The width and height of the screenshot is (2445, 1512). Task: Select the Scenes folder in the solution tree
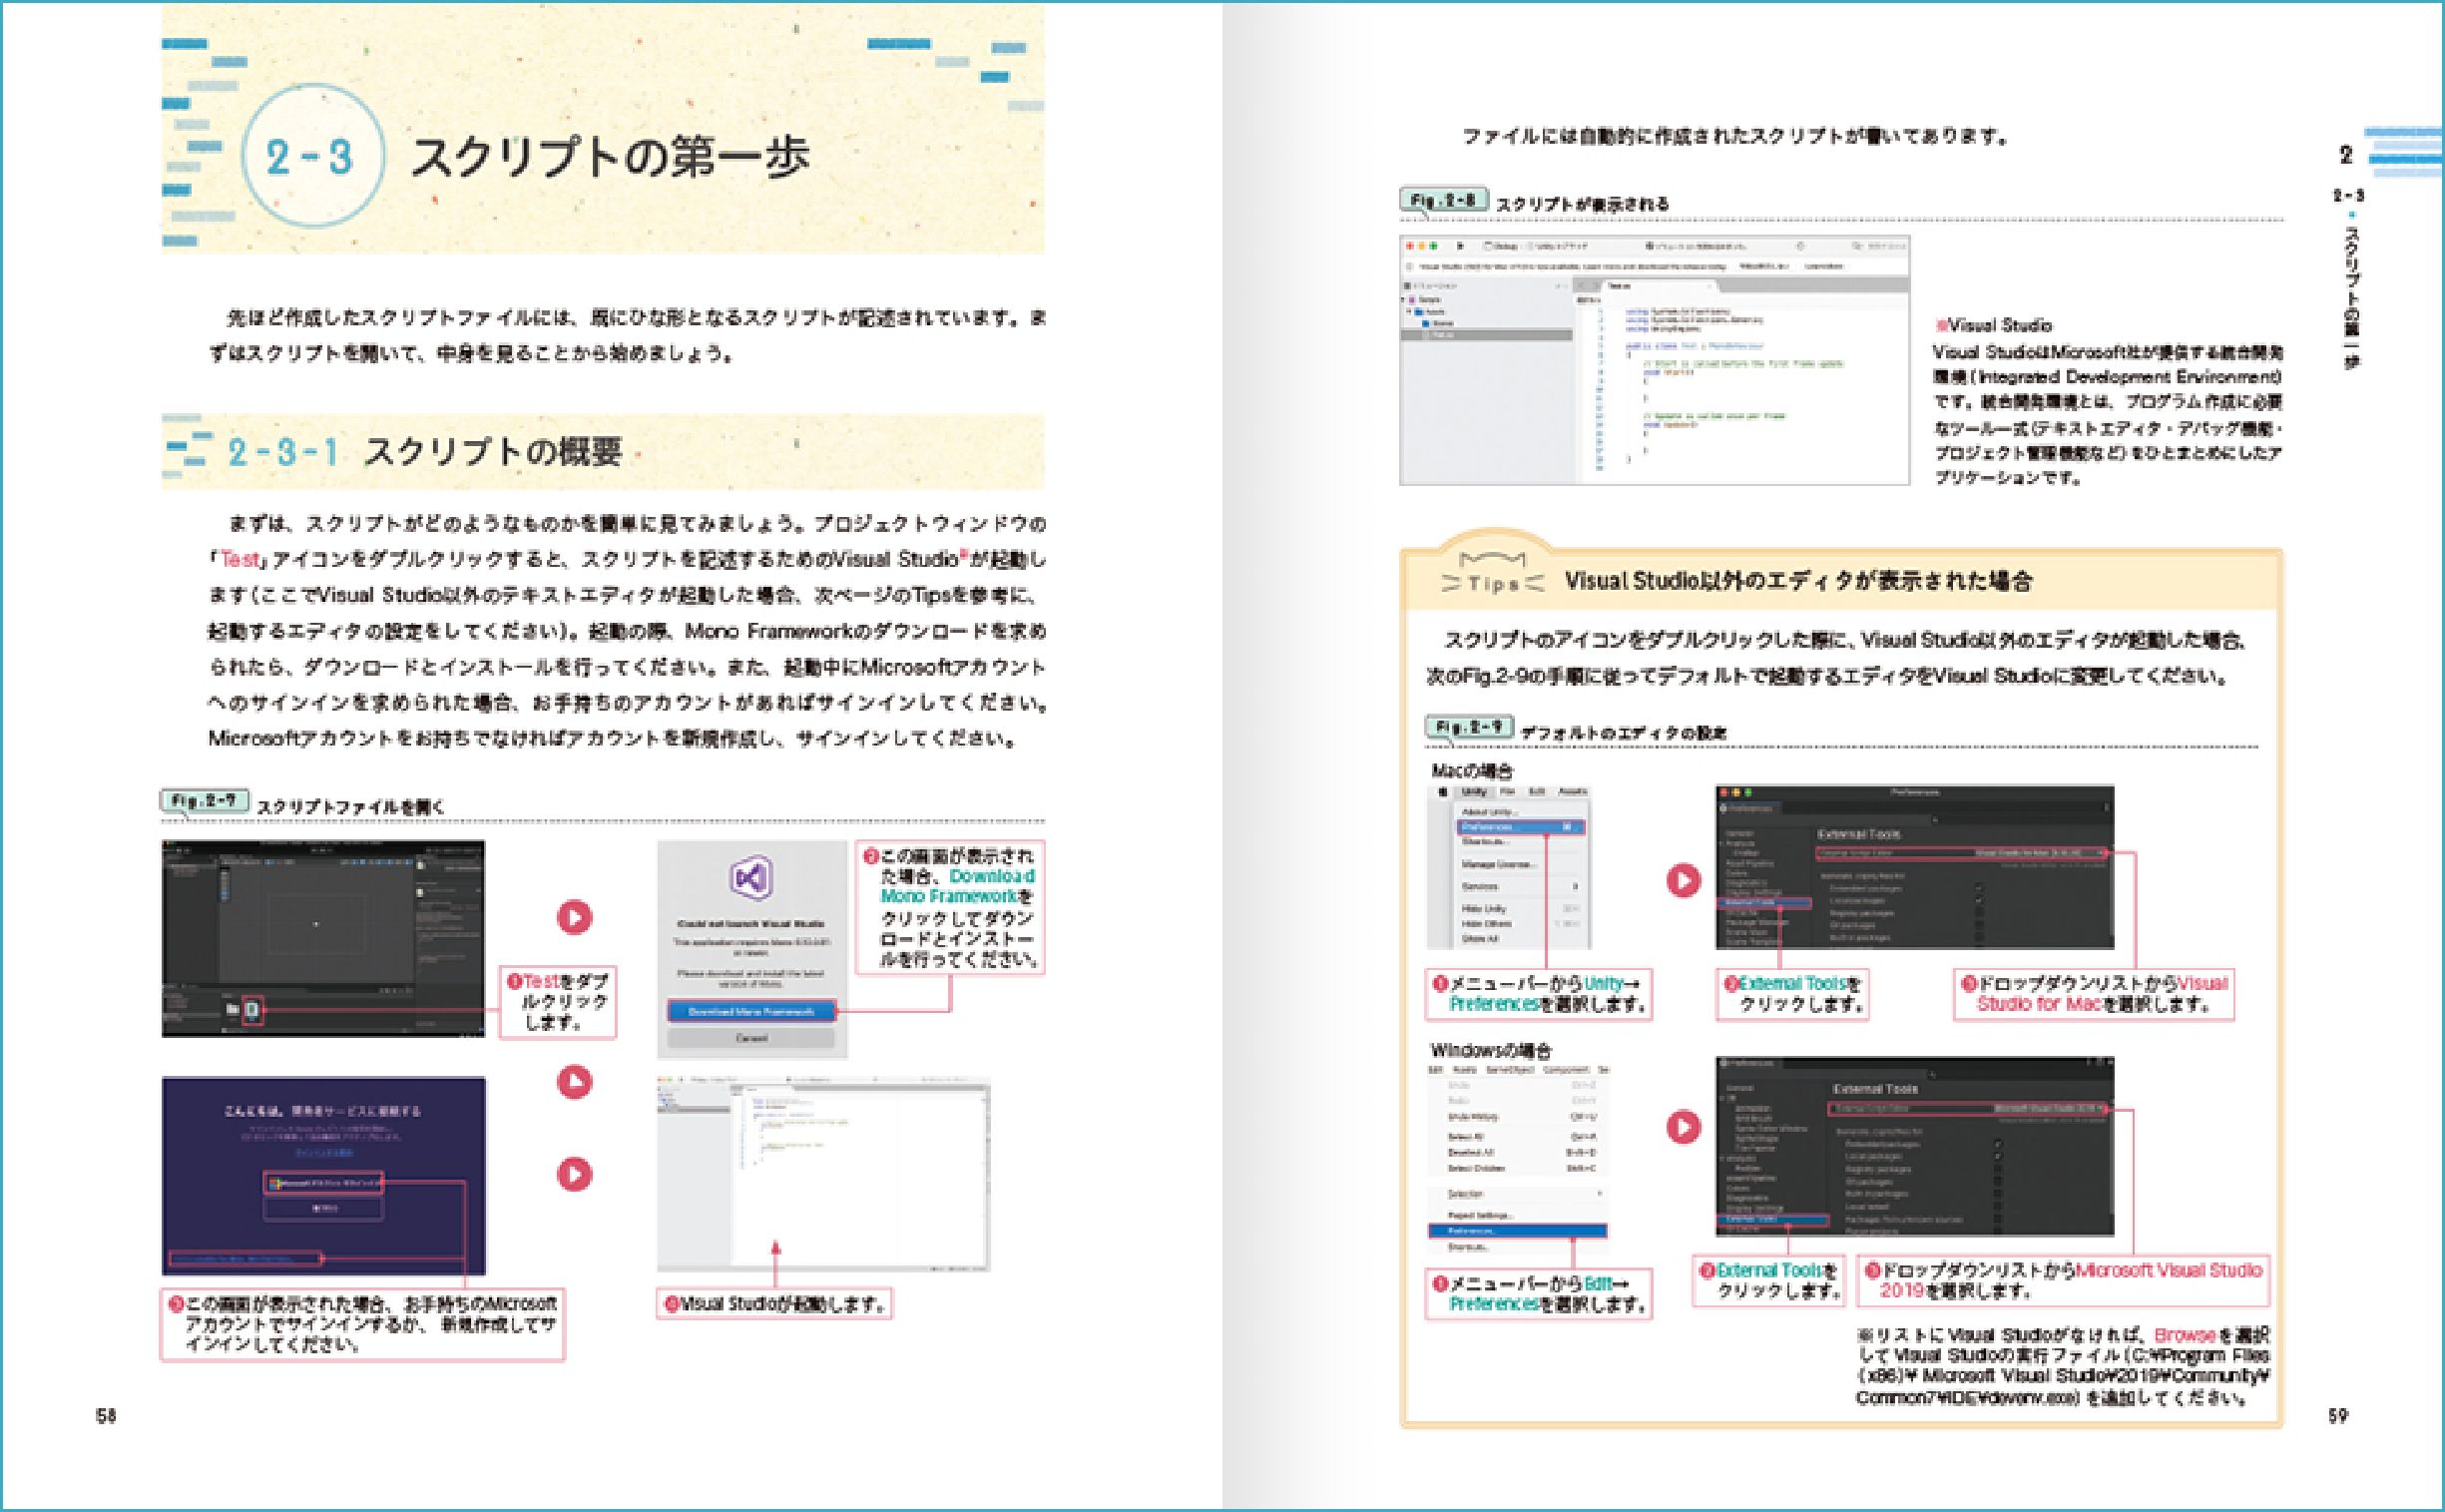click(x=1439, y=324)
